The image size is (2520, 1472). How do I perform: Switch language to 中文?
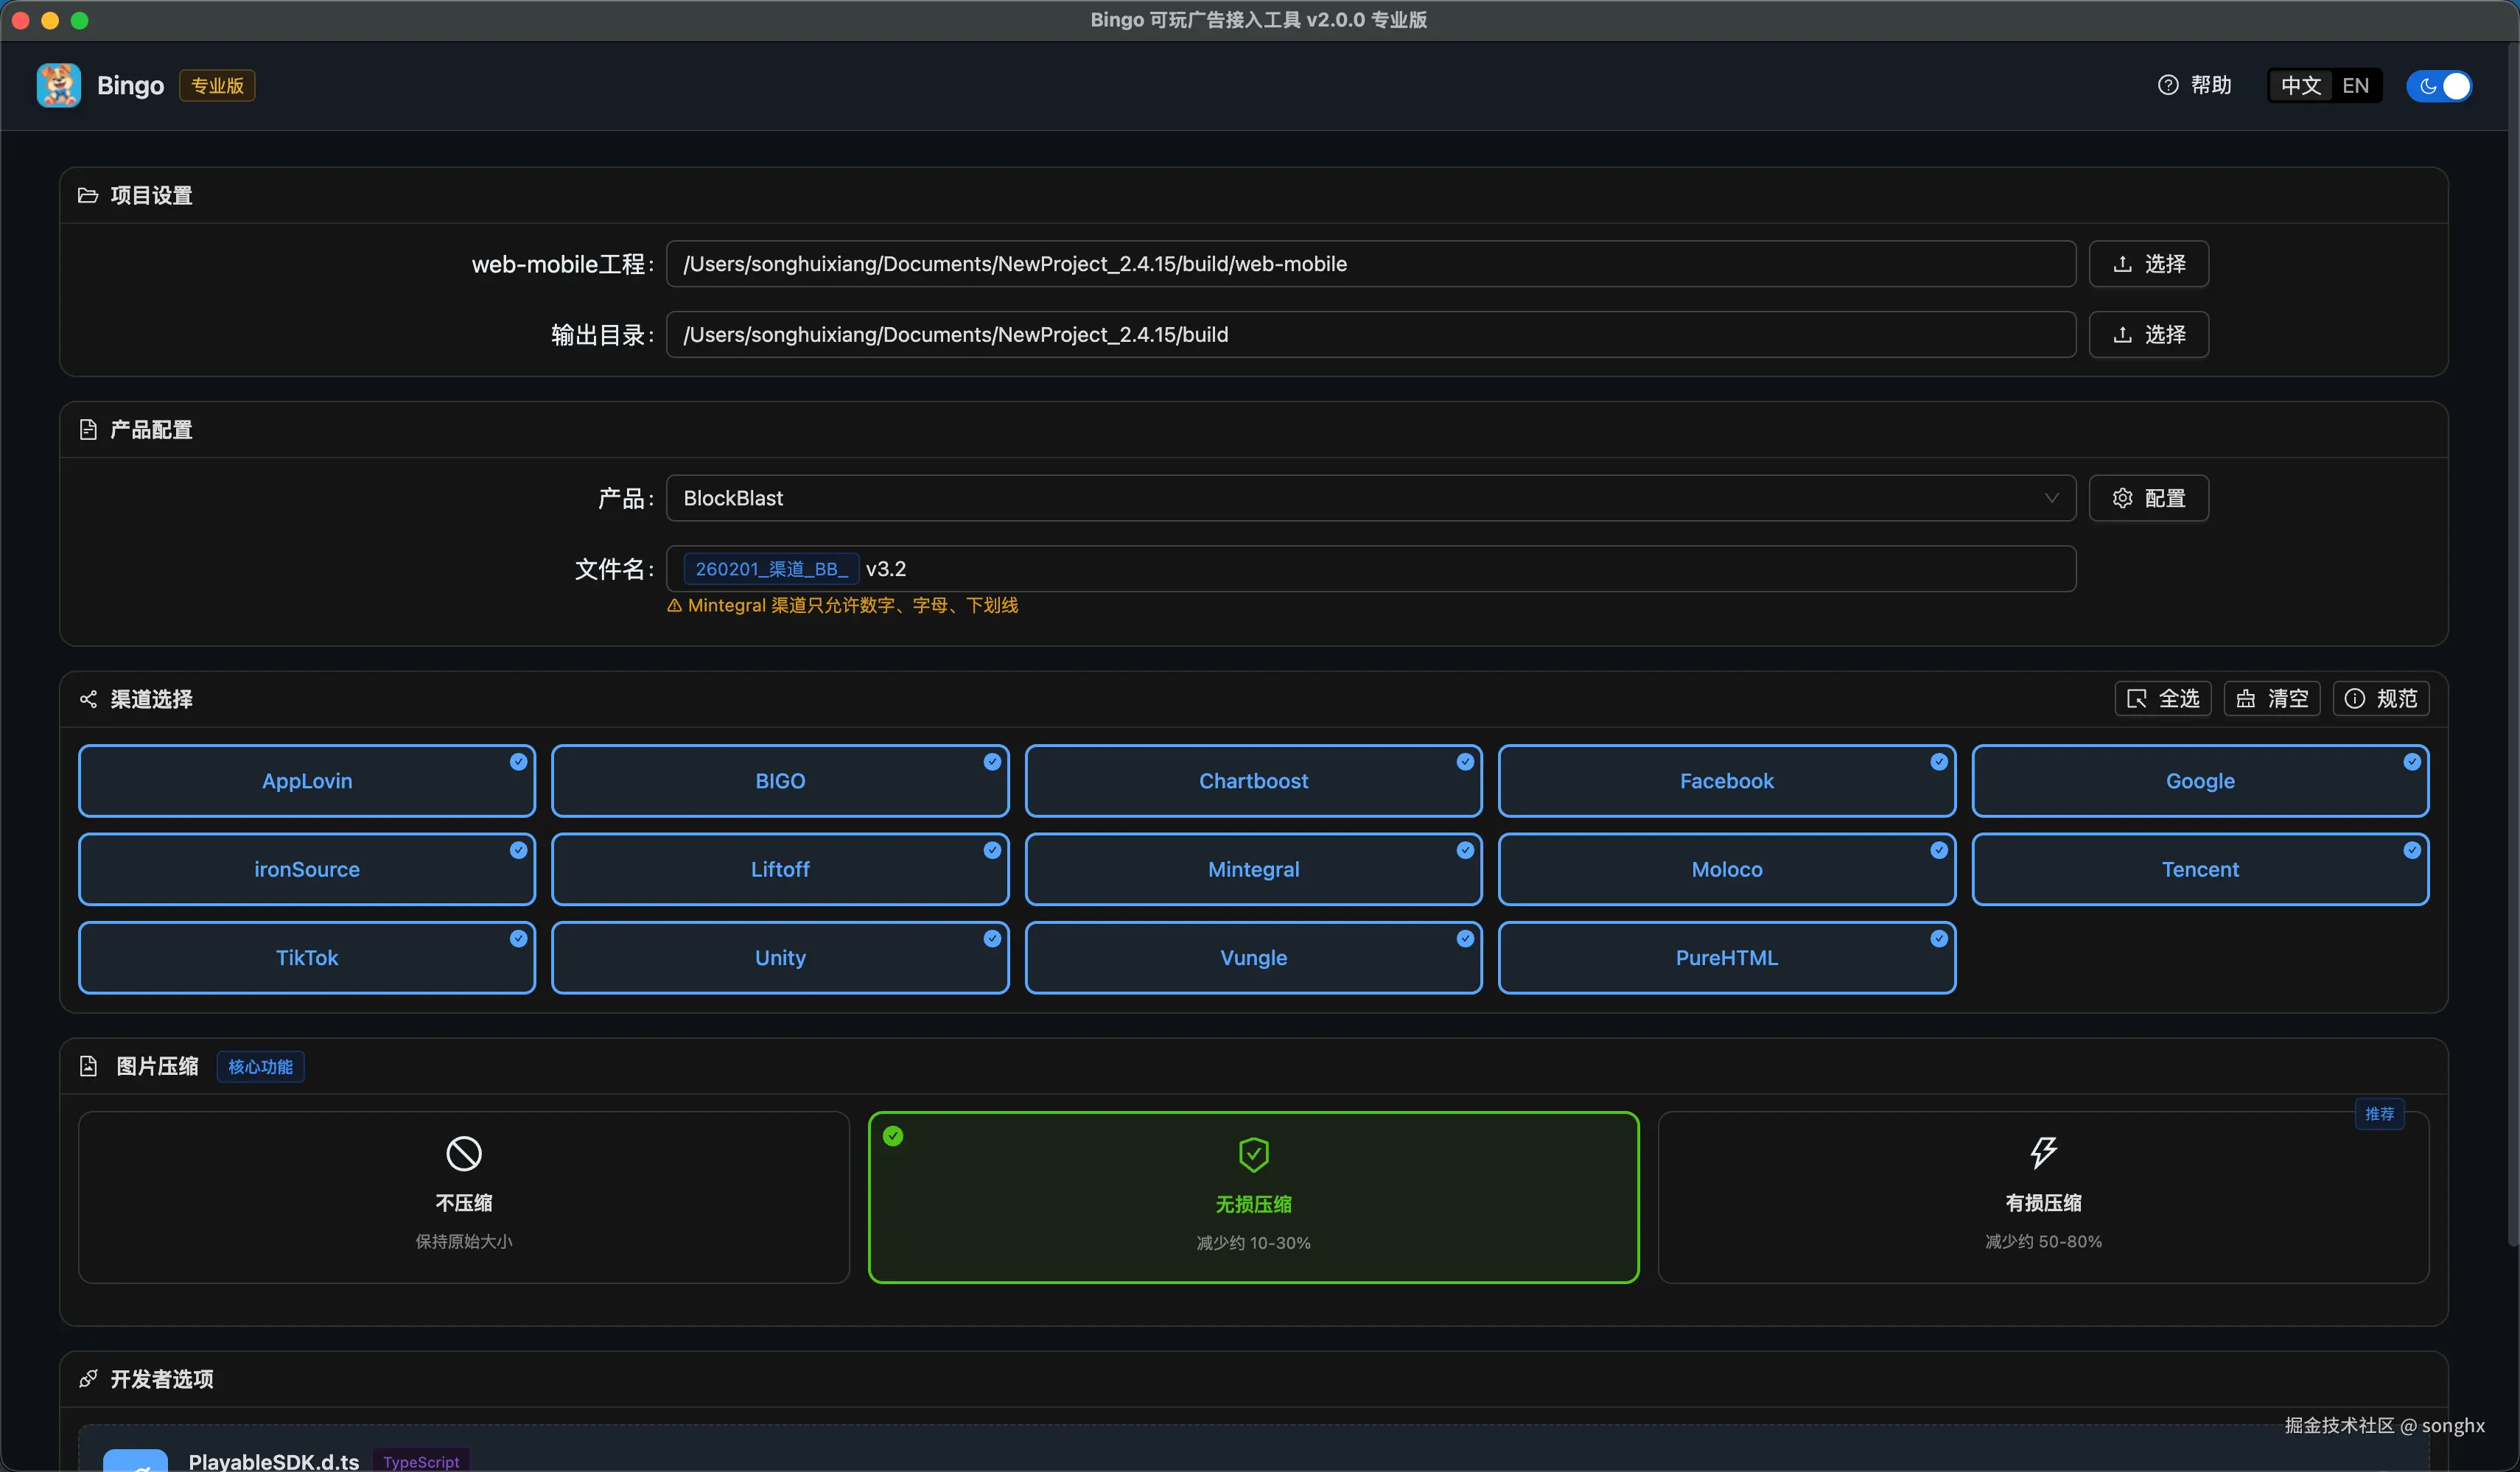coord(2301,86)
